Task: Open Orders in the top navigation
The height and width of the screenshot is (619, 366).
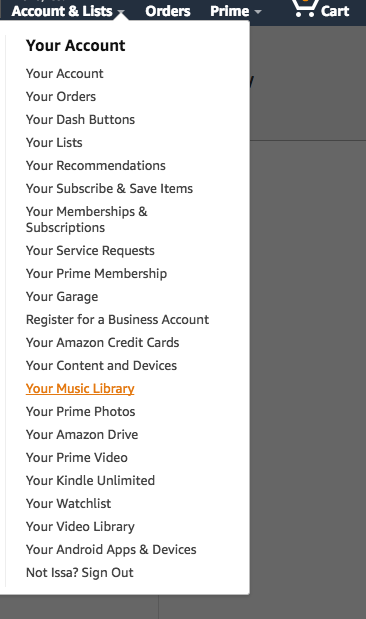Action: pyautogui.click(x=168, y=11)
